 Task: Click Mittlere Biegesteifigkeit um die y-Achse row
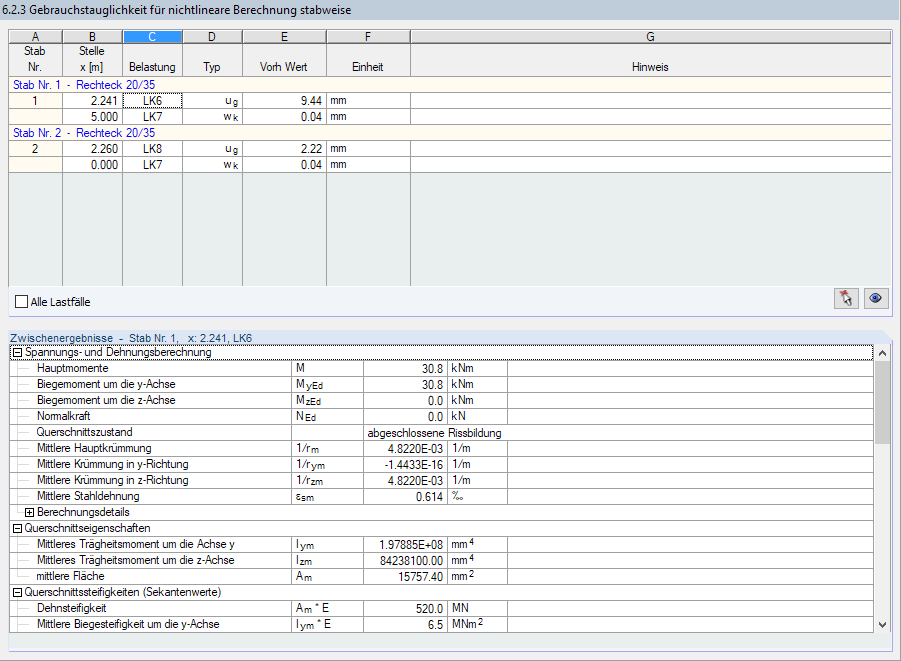point(441,624)
